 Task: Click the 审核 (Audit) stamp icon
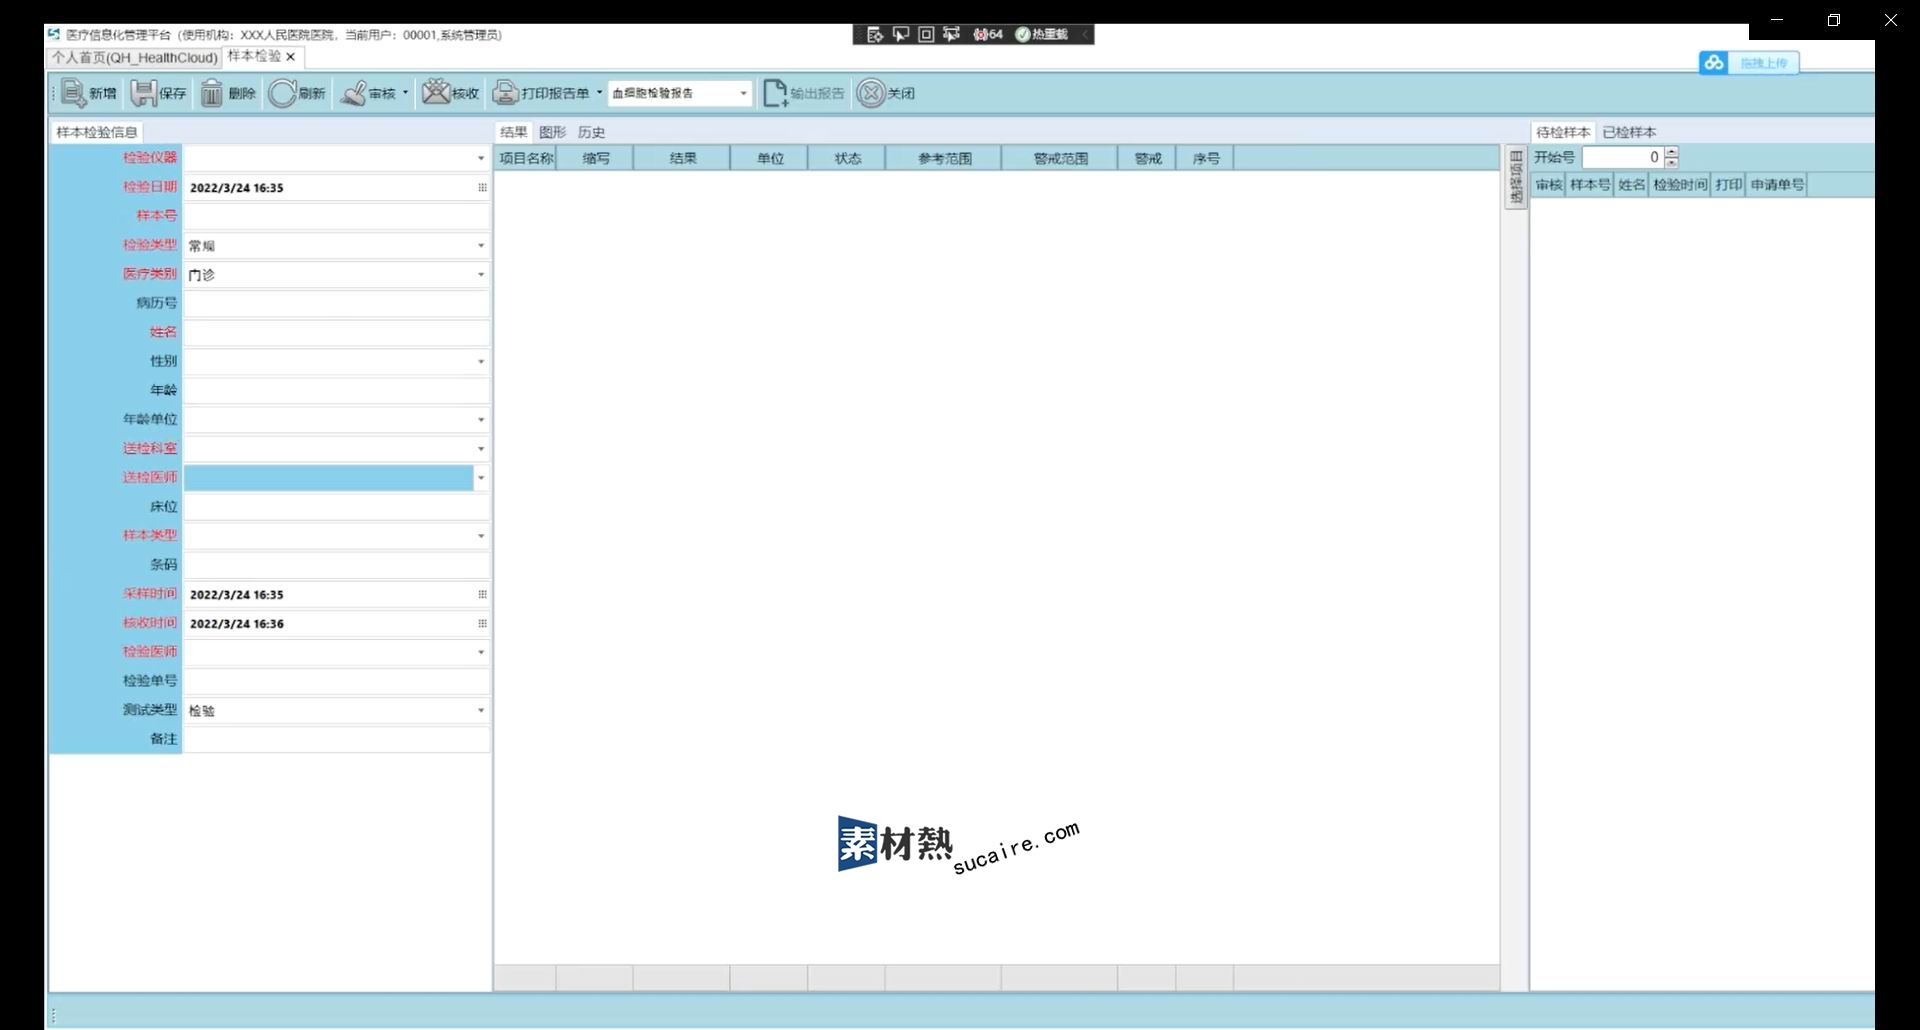coord(353,93)
